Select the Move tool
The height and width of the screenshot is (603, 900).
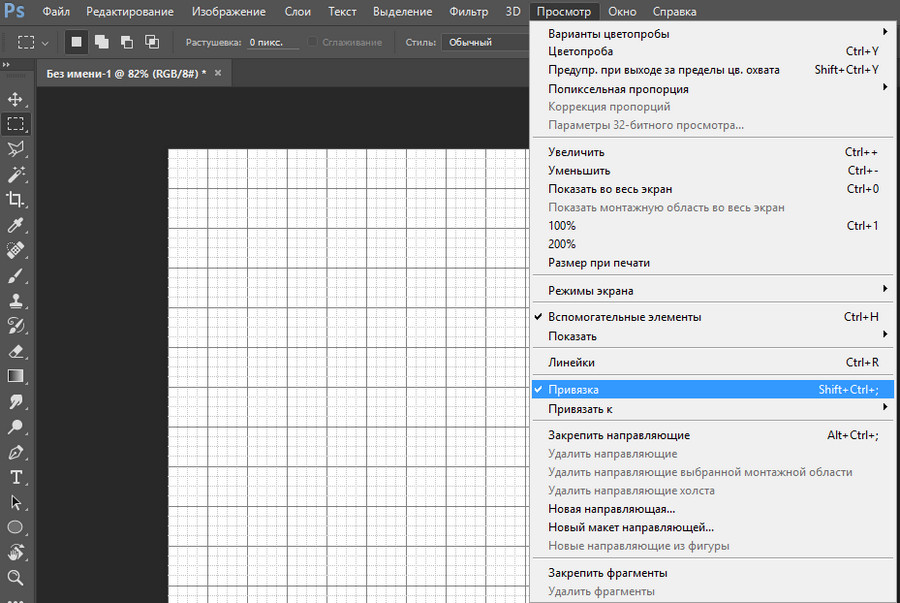click(15, 99)
